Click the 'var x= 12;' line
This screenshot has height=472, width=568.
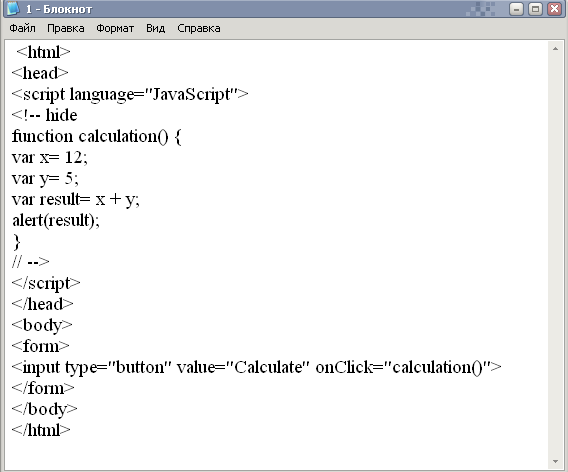click(x=50, y=158)
